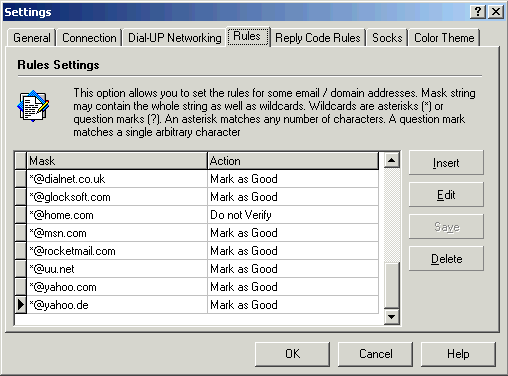Click the row selector for *@yahoo.com

click(x=21, y=287)
